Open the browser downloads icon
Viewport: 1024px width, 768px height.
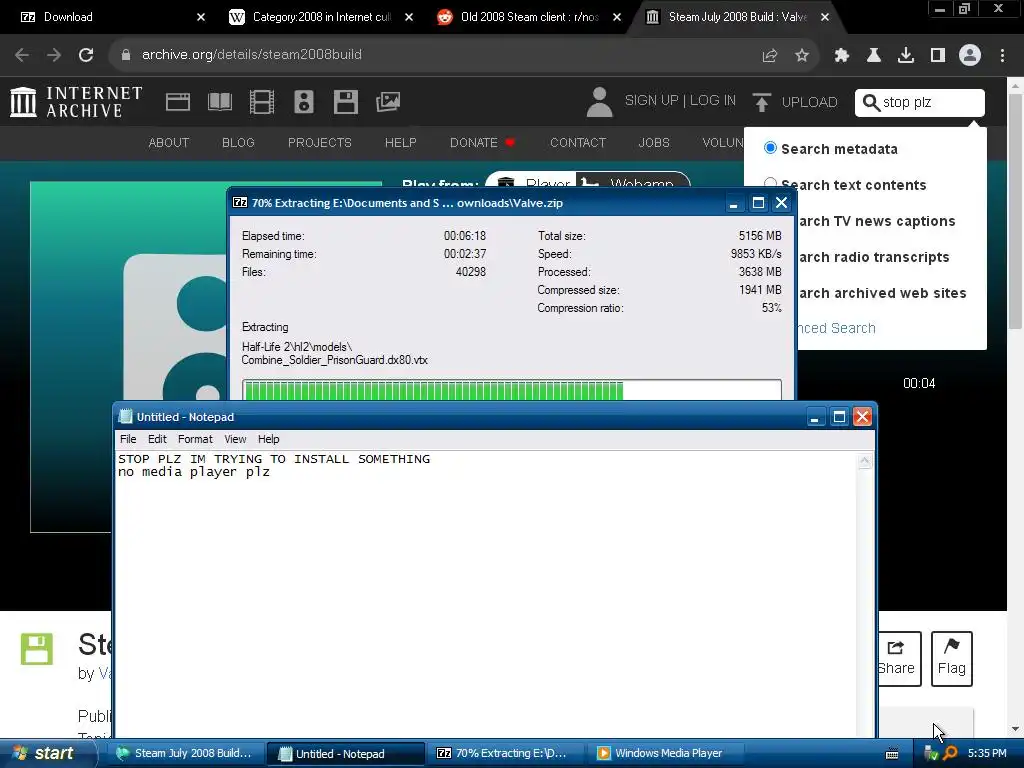point(906,56)
